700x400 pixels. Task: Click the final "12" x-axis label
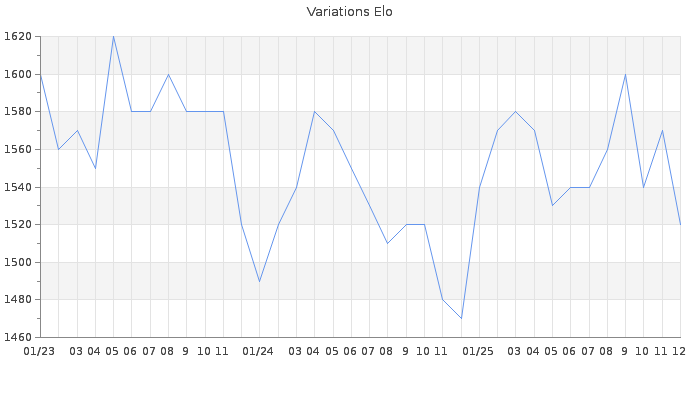pos(679,351)
